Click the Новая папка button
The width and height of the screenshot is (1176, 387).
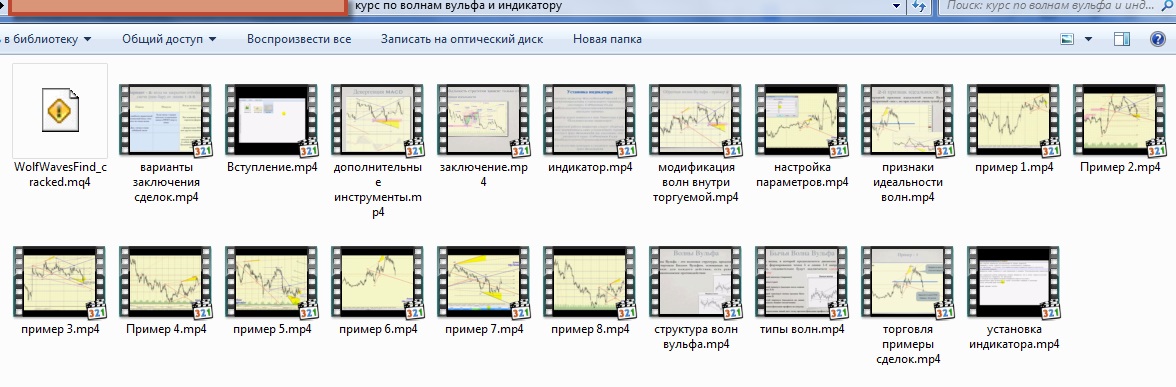click(x=607, y=39)
